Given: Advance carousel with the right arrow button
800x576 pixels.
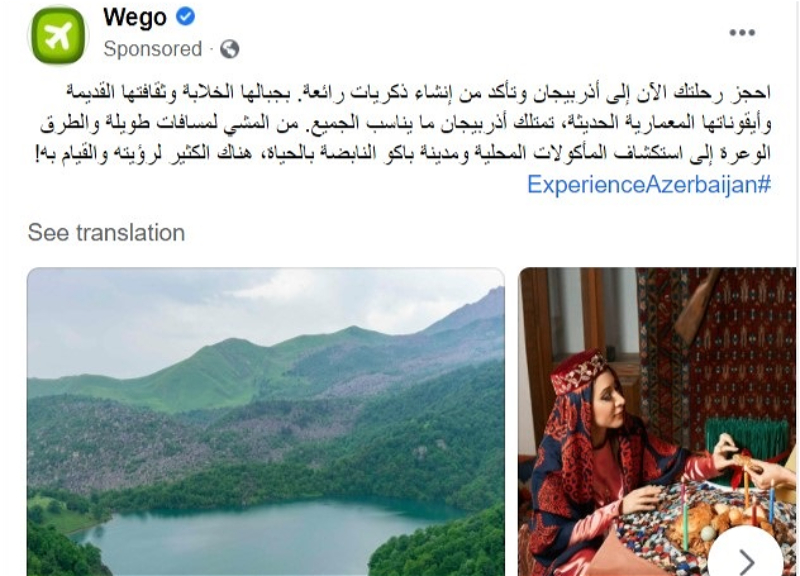Looking at the screenshot, I should (745, 557).
